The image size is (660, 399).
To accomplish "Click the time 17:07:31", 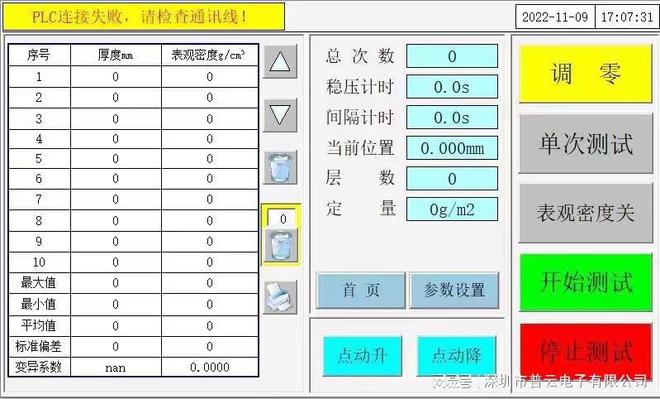I will 627,17.
